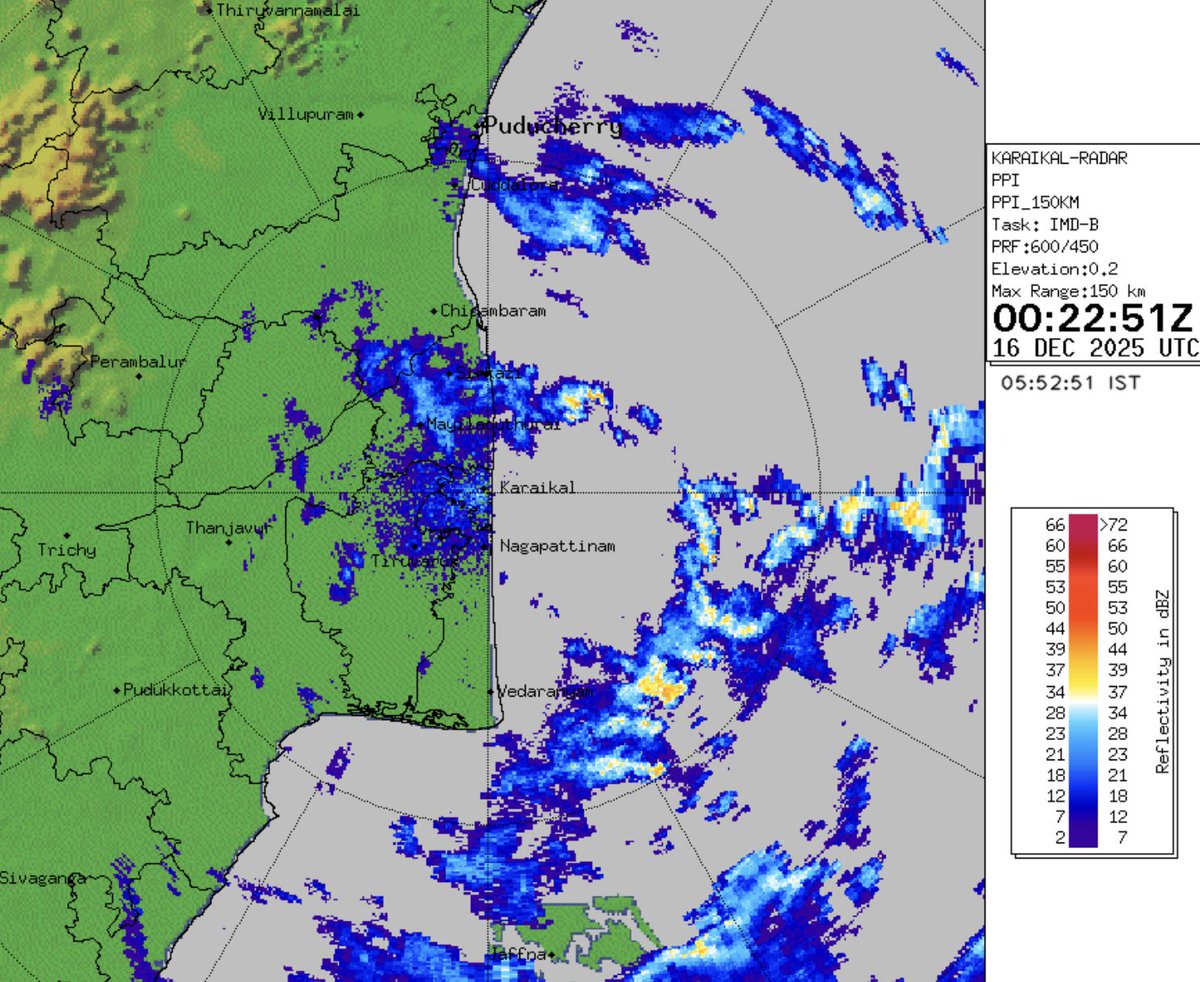Click the Vedaranyam town label

(546, 691)
